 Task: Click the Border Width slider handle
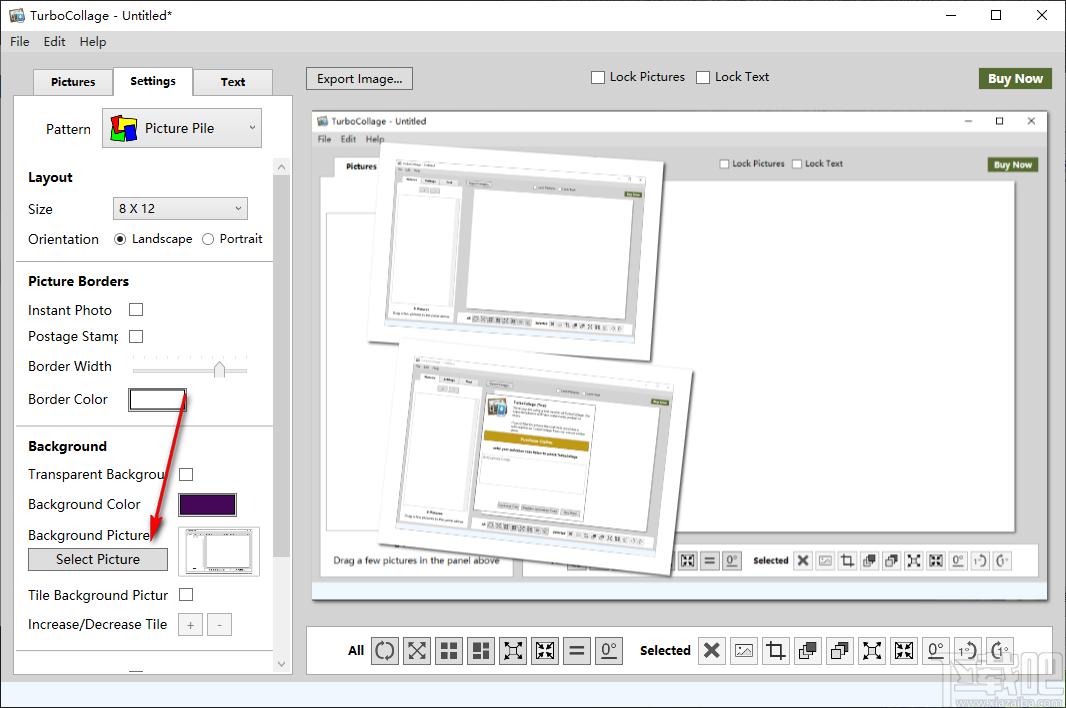point(219,369)
